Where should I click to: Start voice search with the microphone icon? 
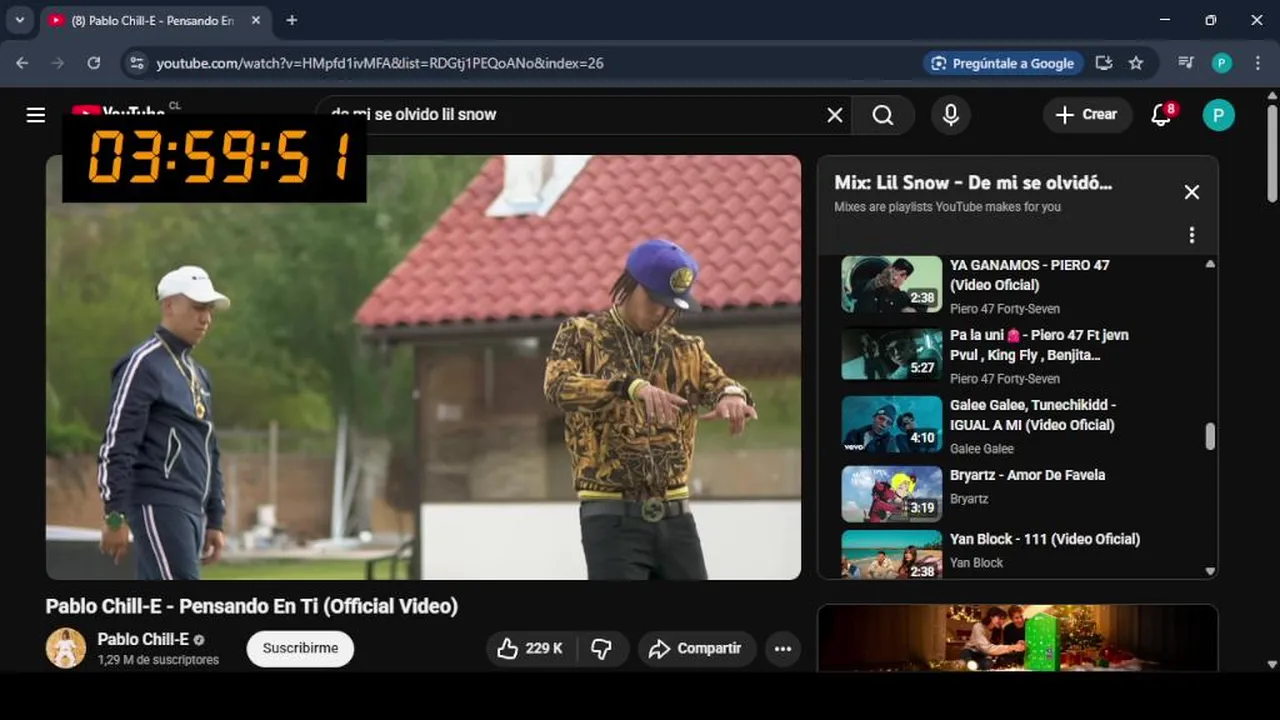point(951,115)
